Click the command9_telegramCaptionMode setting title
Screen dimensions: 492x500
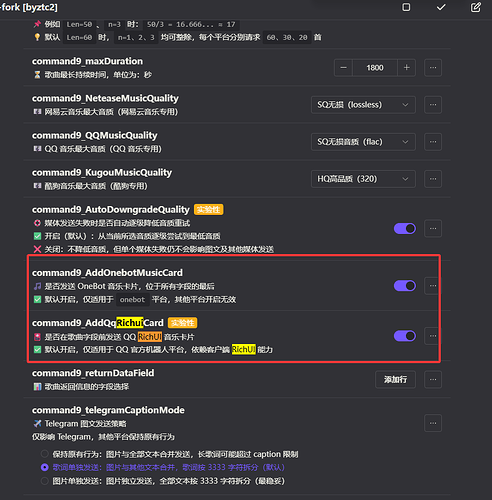(108, 410)
